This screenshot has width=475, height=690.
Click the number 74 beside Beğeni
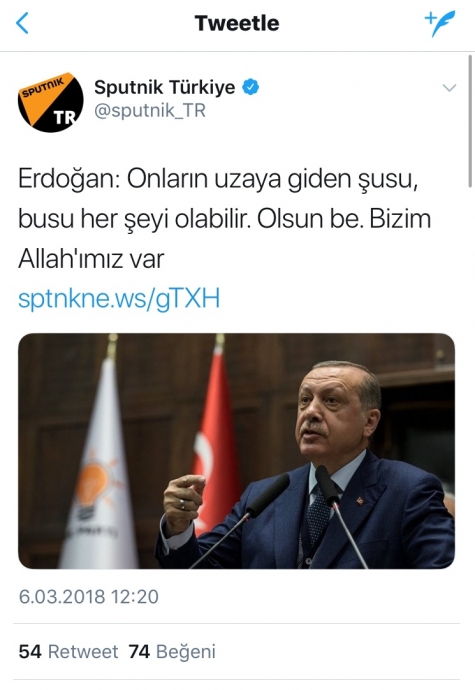139,652
